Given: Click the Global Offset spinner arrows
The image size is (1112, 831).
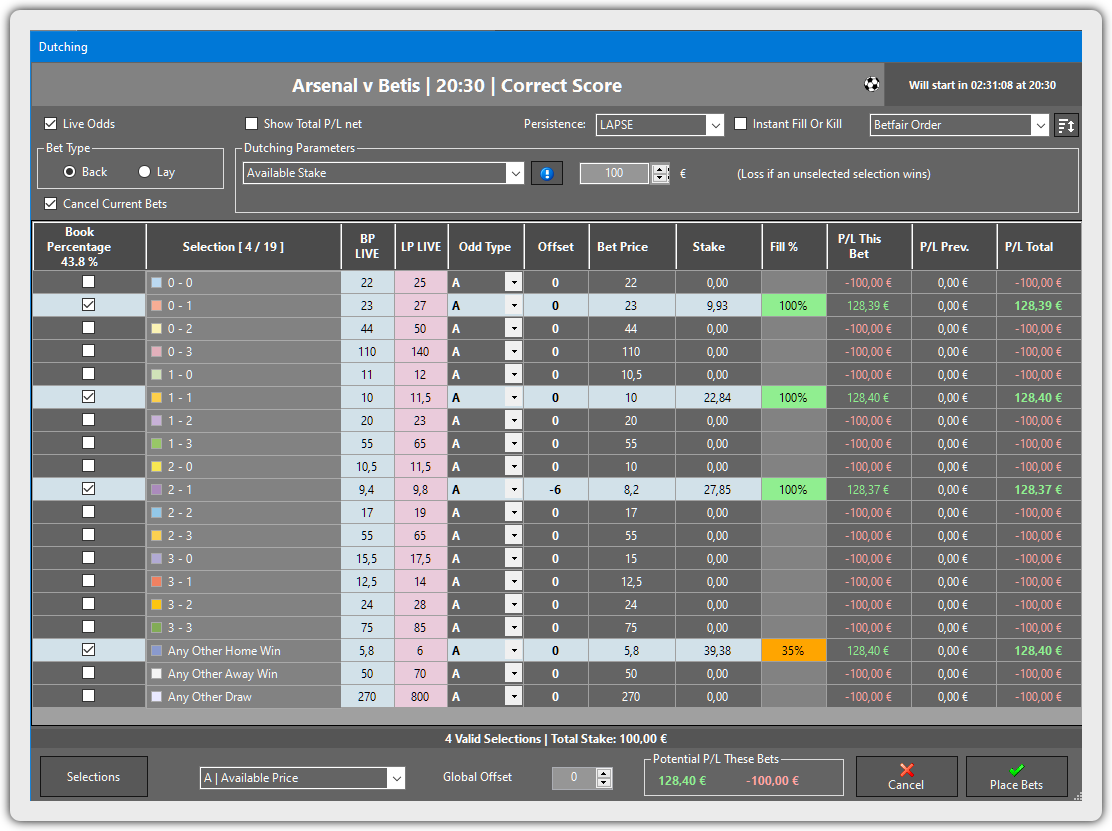Looking at the screenshot, I should click(x=604, y=778).
